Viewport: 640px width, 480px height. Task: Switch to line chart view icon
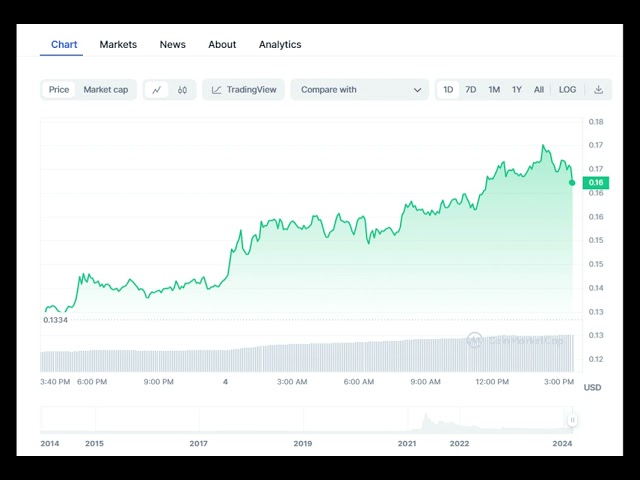[157, 90]
